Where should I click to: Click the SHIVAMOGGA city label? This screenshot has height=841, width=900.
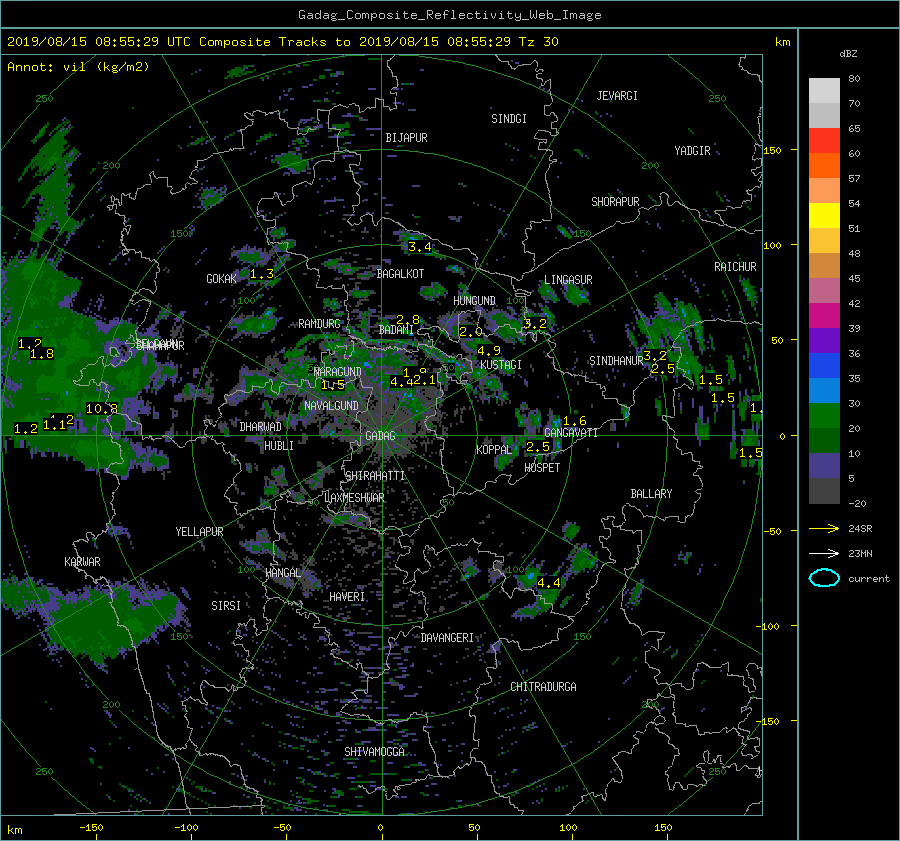click(374, 752)
